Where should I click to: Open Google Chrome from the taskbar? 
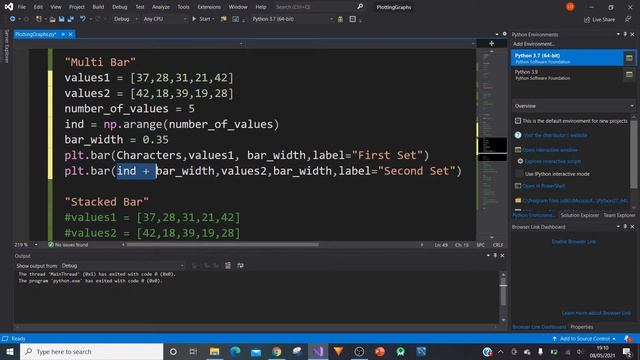point(277,351)
